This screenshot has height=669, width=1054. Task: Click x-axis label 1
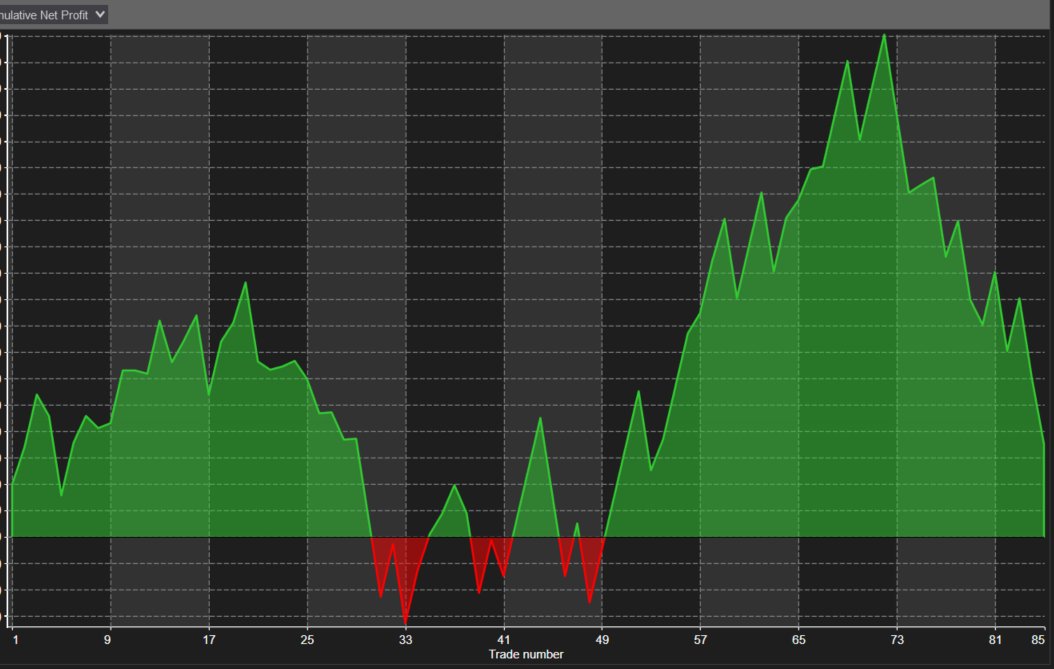pyautogui.click(x=15, y=639)
